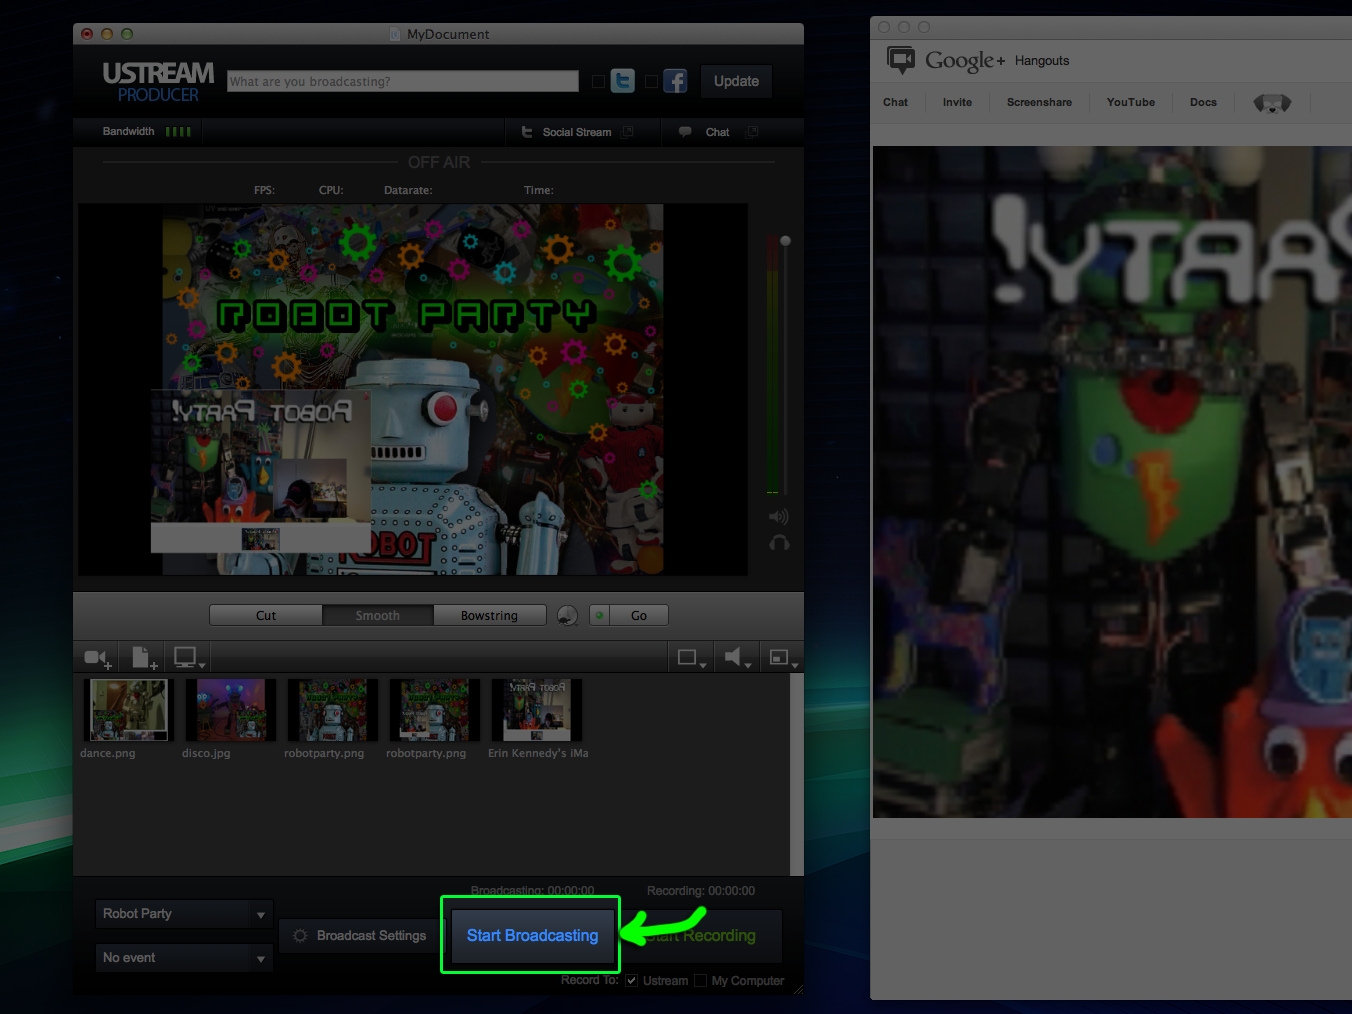Screen dimensions: 1352x1014
Task: Click the Recording: 00:00:00 timer text
Action: (701, 891)
